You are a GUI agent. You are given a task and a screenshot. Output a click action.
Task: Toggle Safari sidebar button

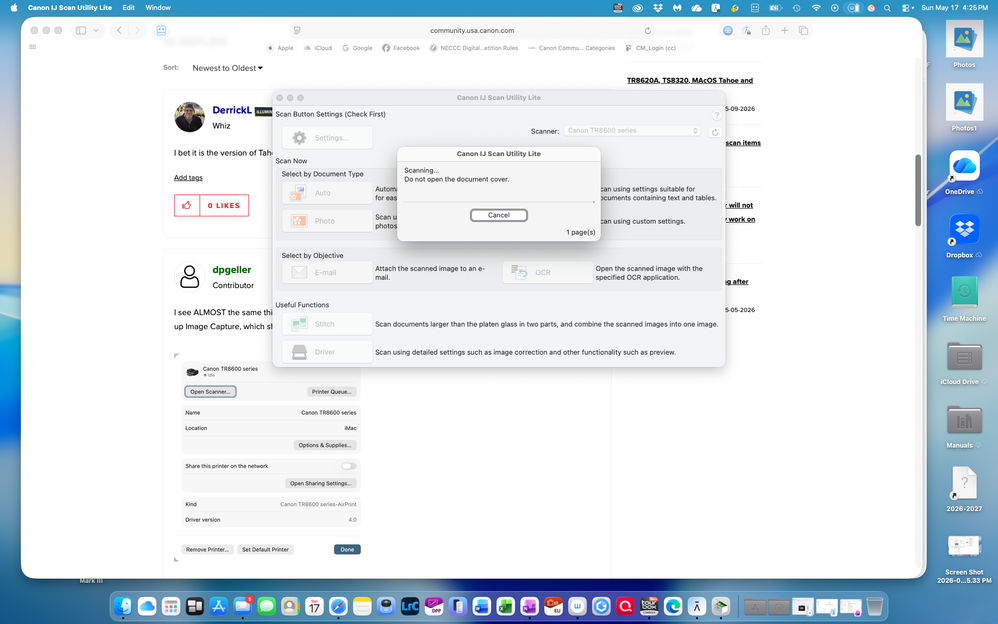click(81, 31)
